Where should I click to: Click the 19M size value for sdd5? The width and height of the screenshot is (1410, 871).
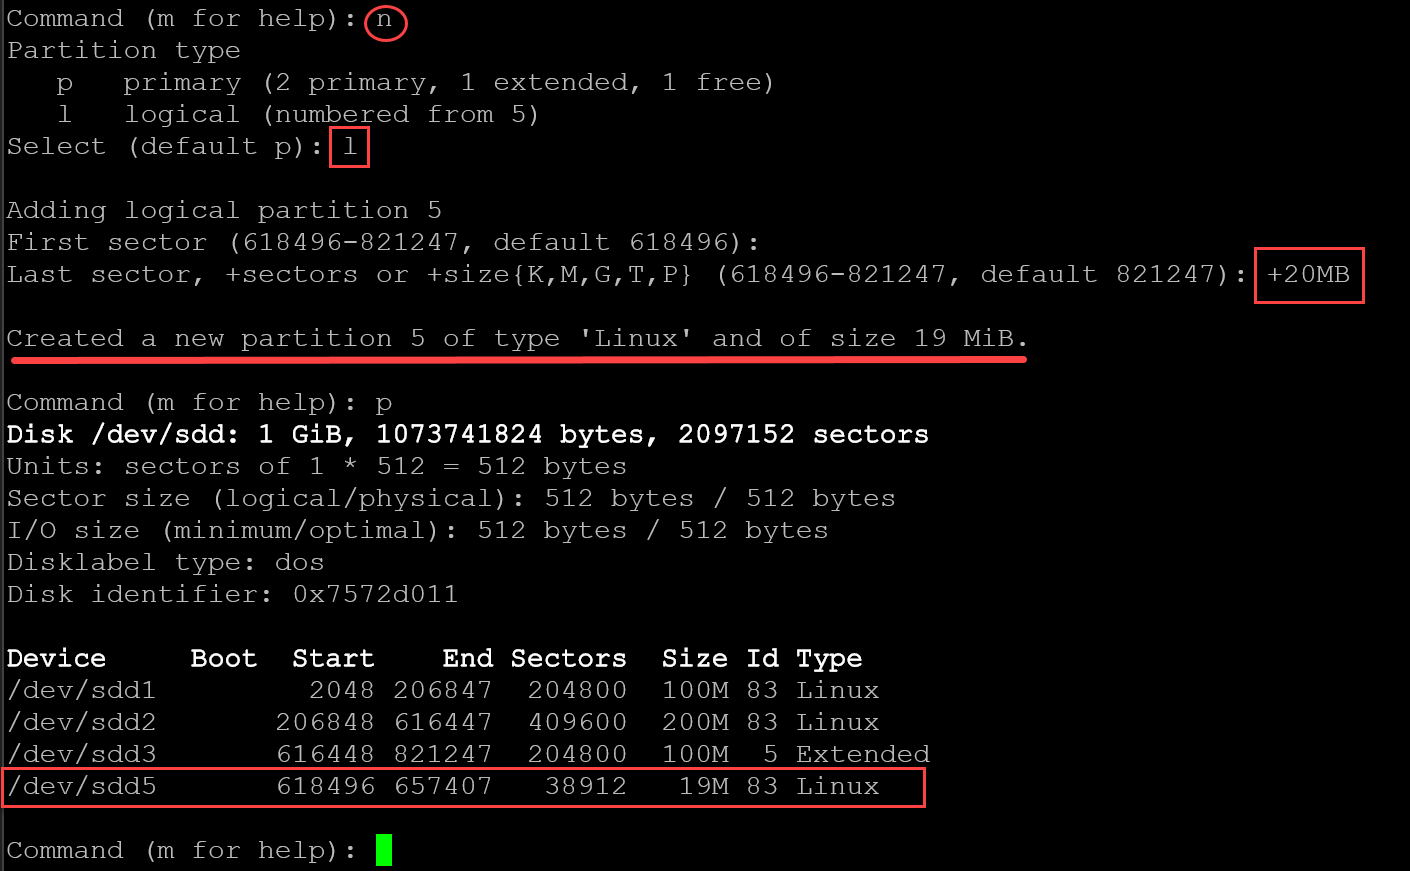tap(703, 786)
